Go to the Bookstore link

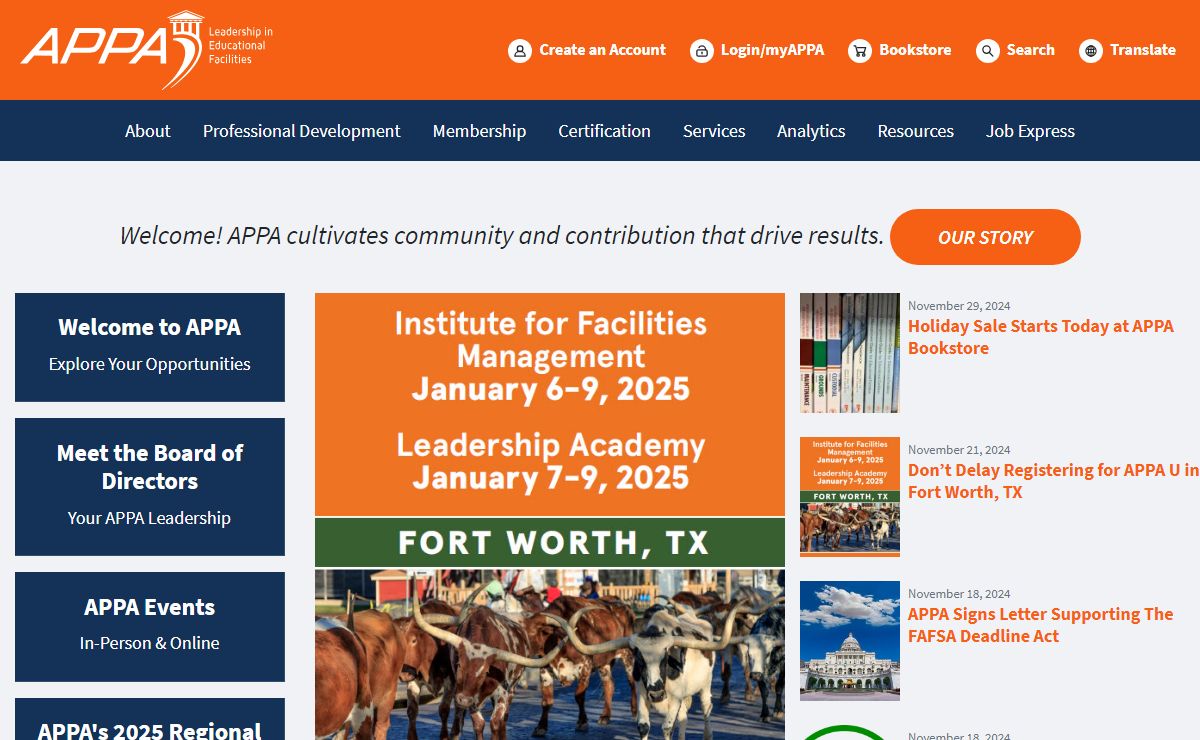pyautogui.click(x=915, y=50)
